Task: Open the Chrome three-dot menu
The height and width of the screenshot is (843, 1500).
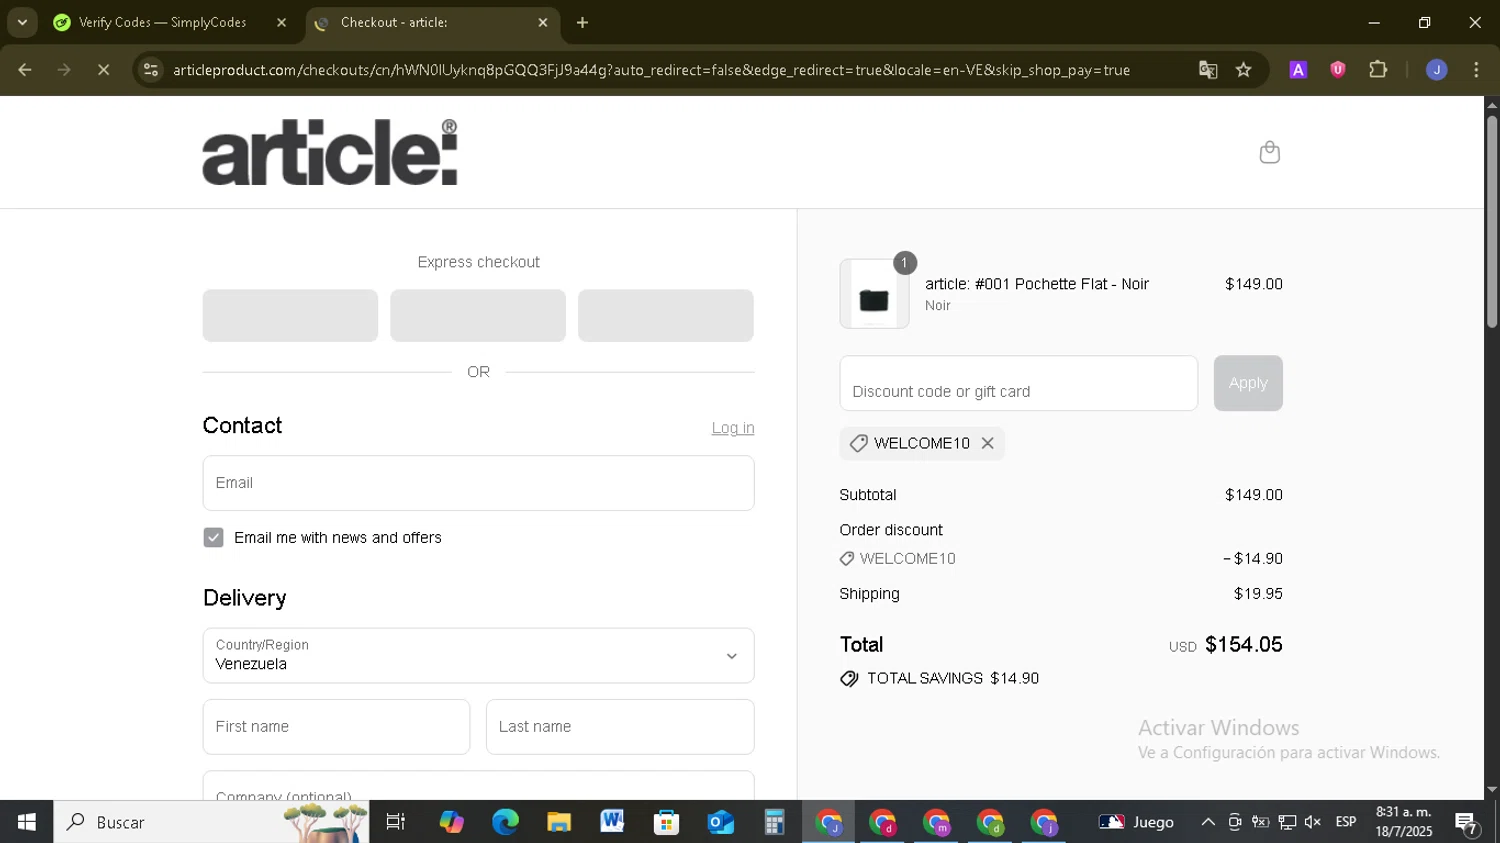Action: click(x=1476, y=70)
